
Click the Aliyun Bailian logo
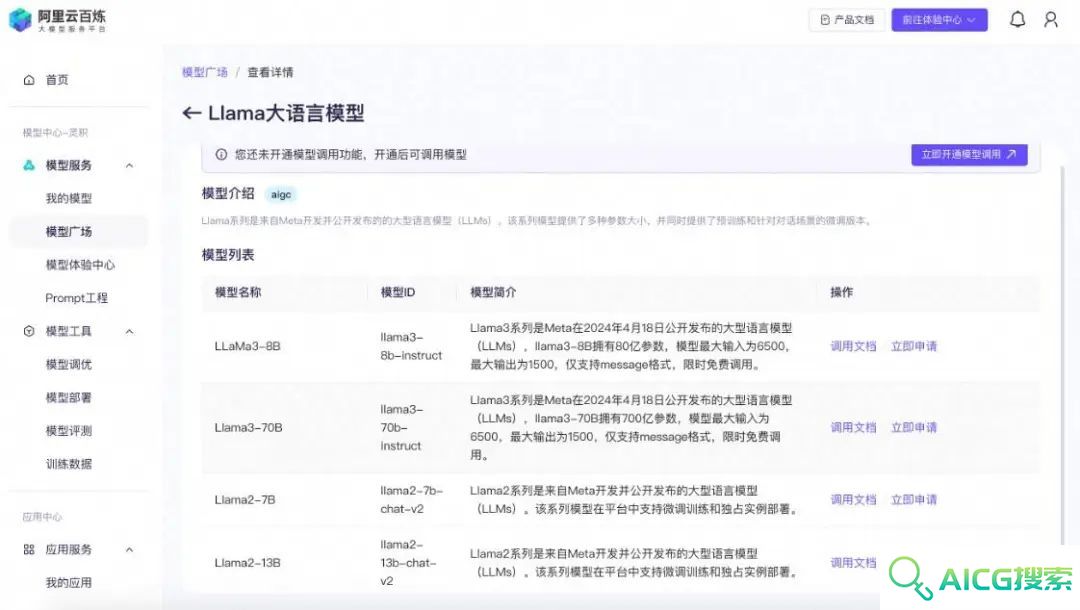[58, 20]
